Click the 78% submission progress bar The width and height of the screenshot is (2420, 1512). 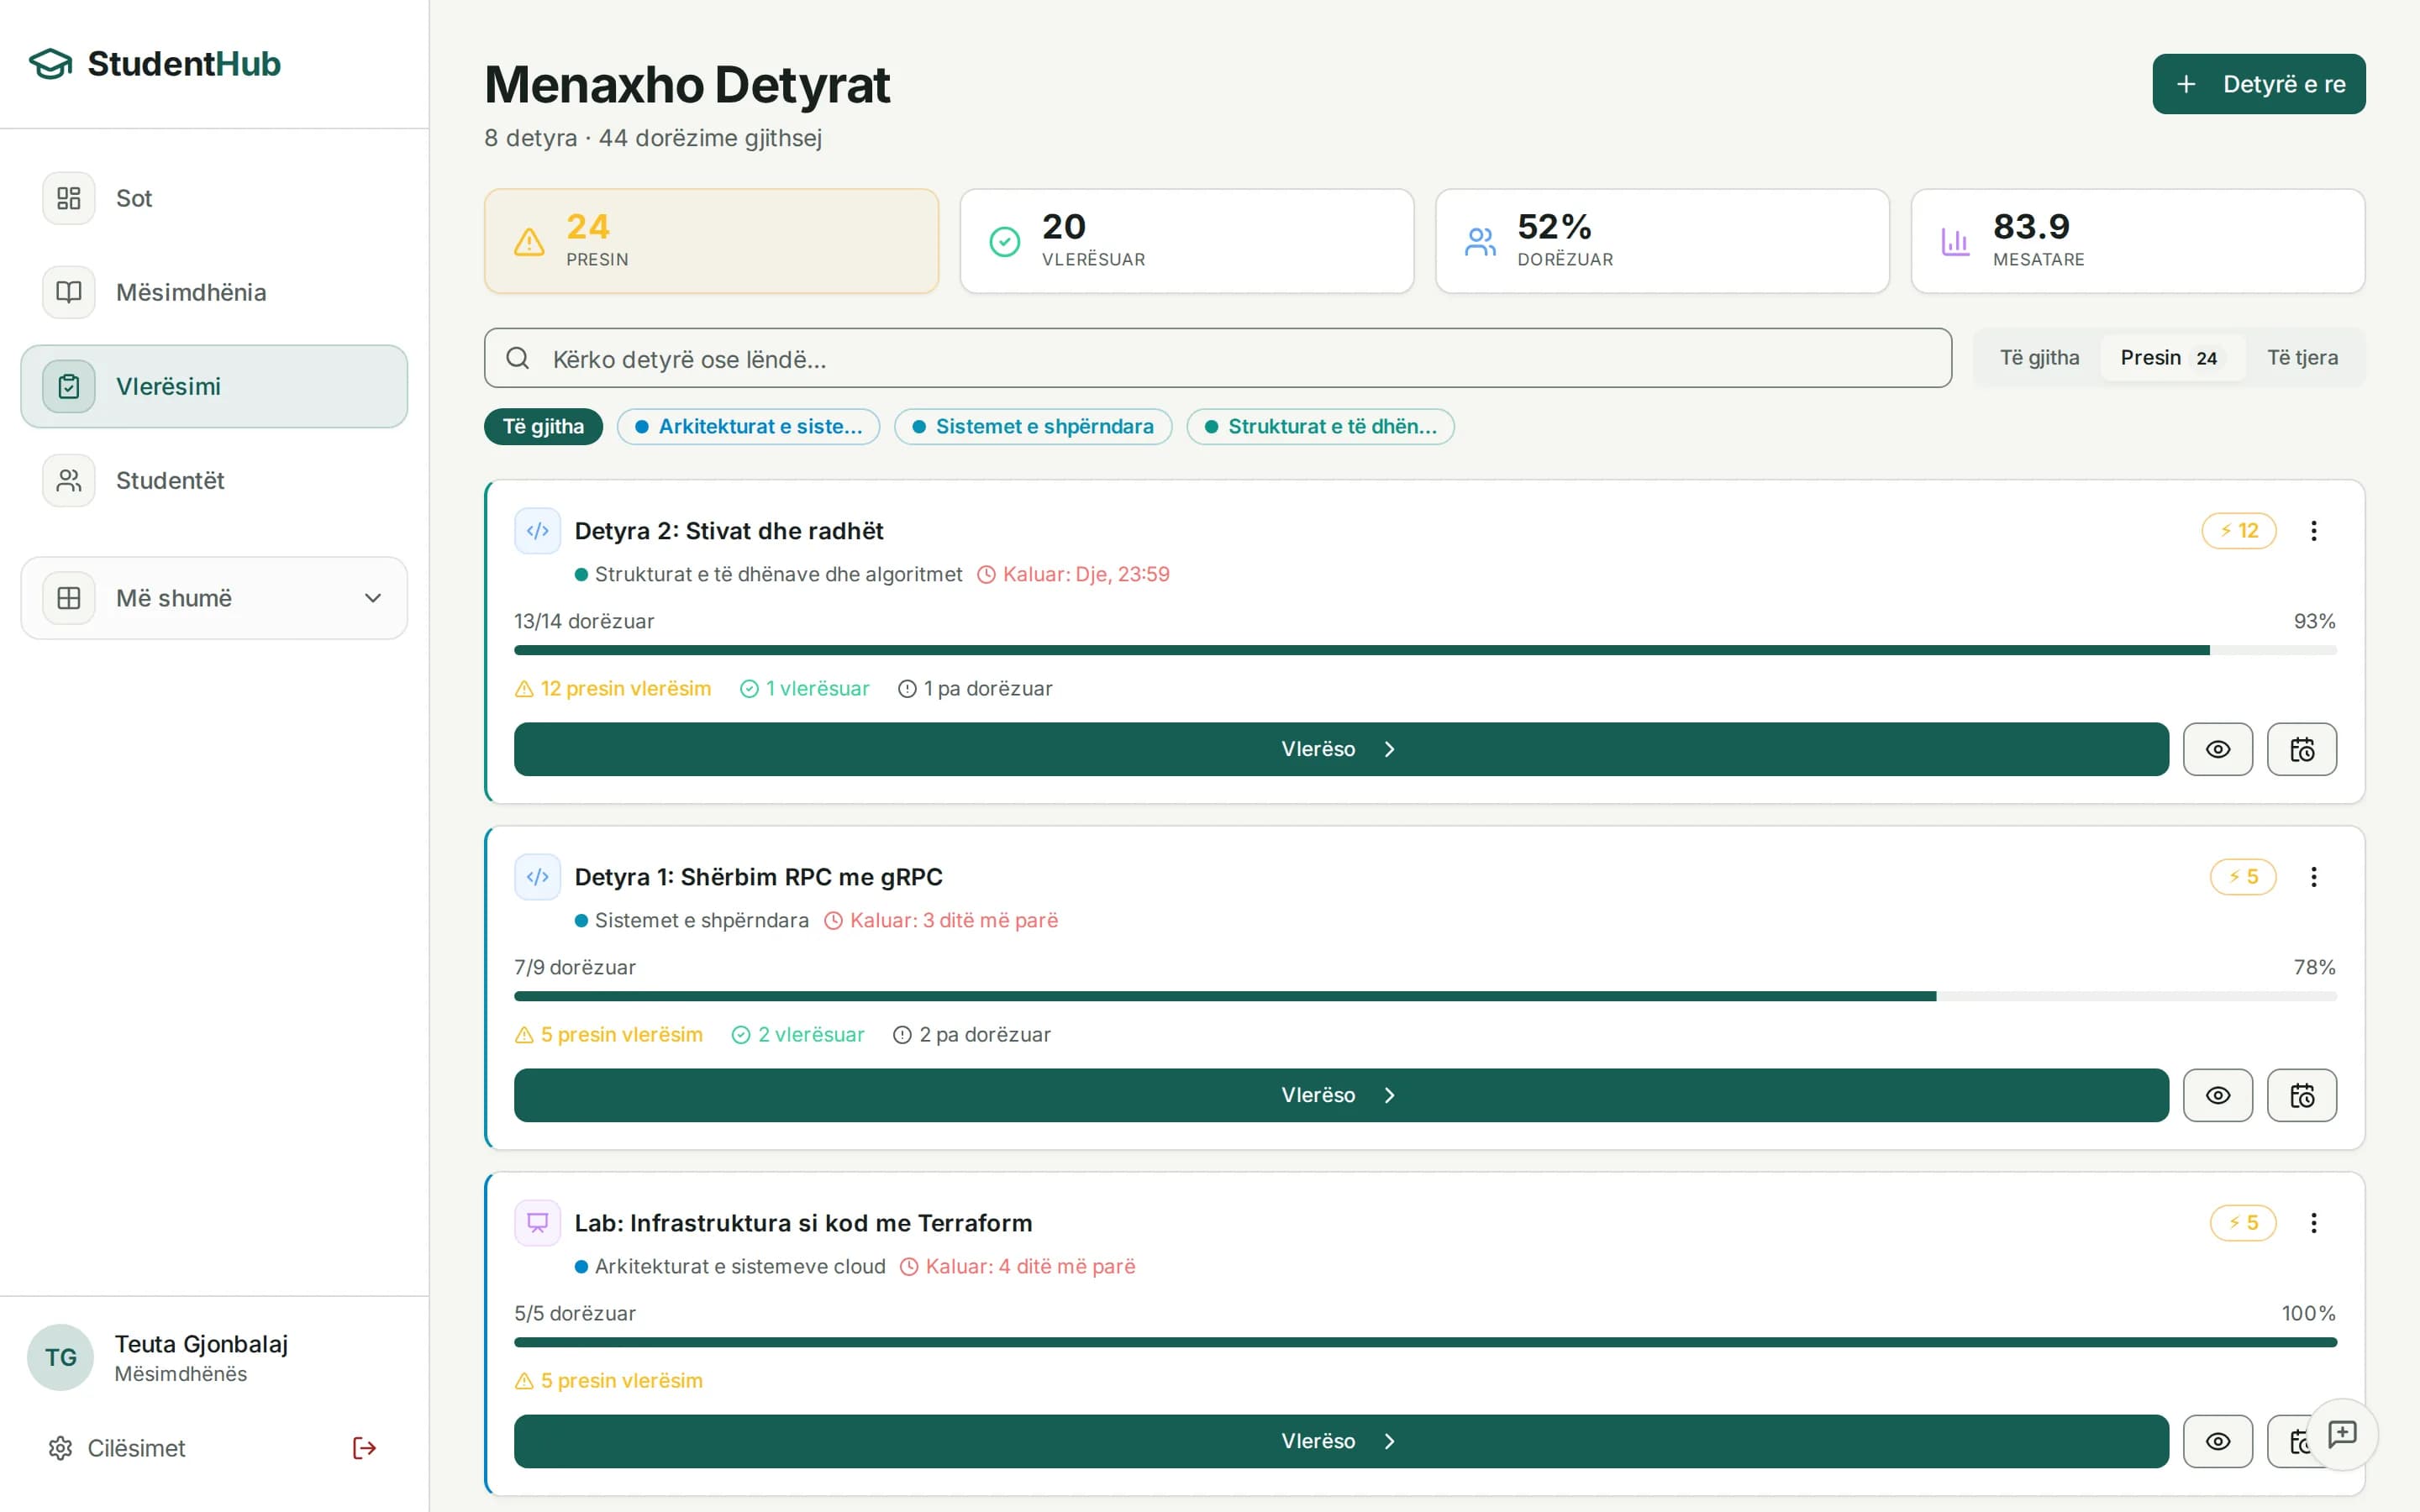pyautogui.click(x=1425, y=996)
